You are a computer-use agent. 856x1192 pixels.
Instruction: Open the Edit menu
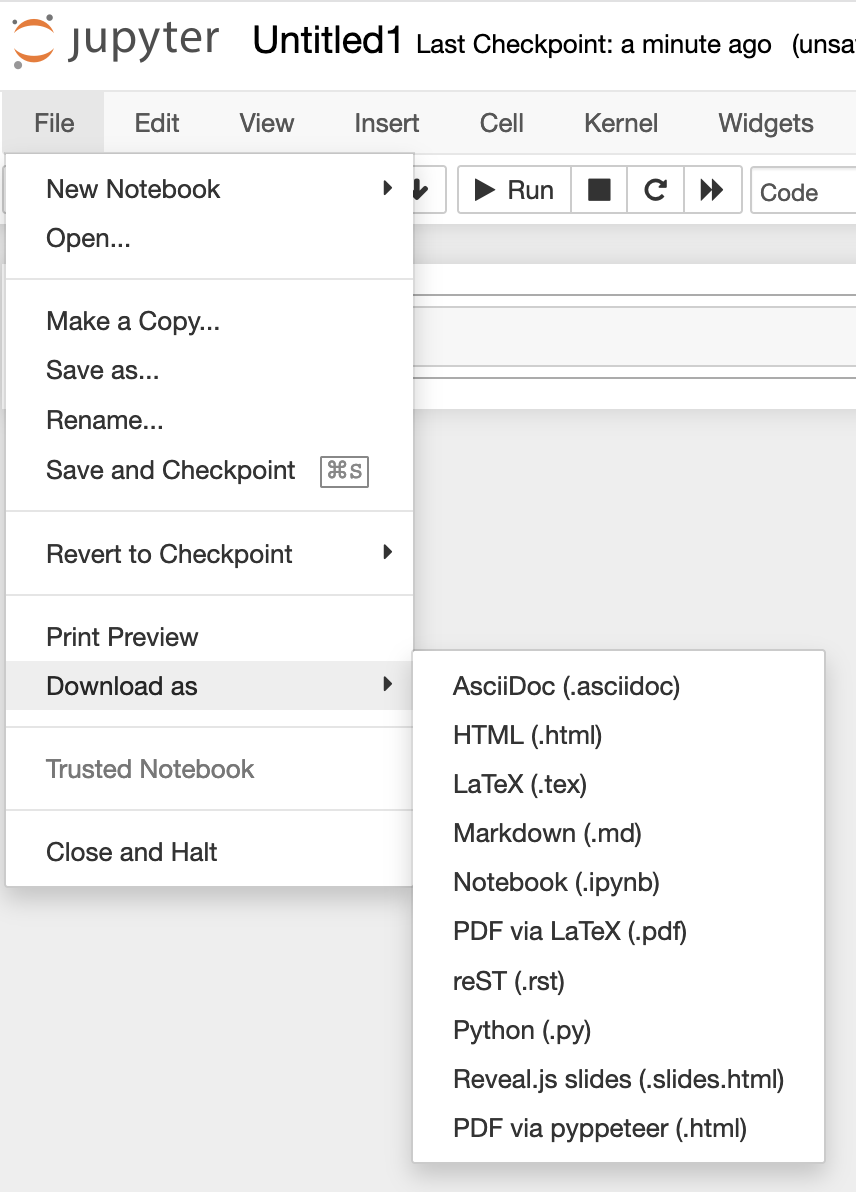157,122
